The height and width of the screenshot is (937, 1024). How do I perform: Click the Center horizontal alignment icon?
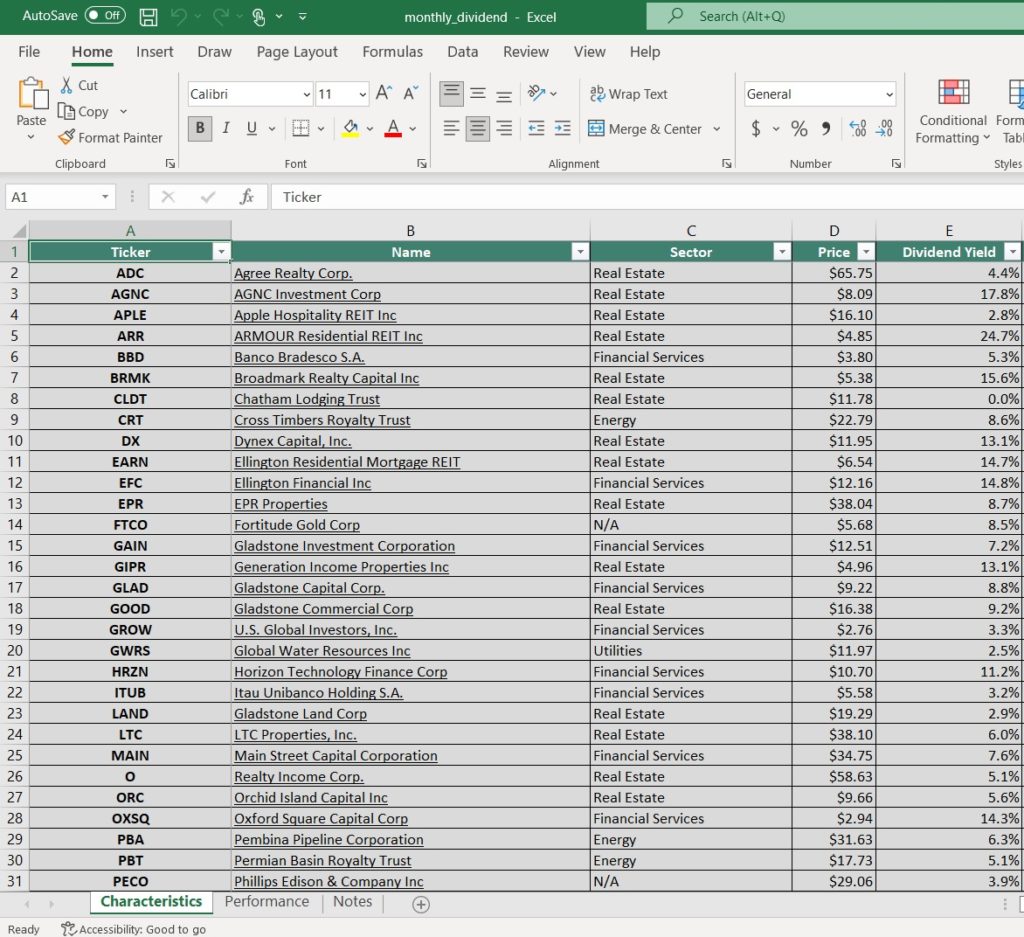point(478,128)
